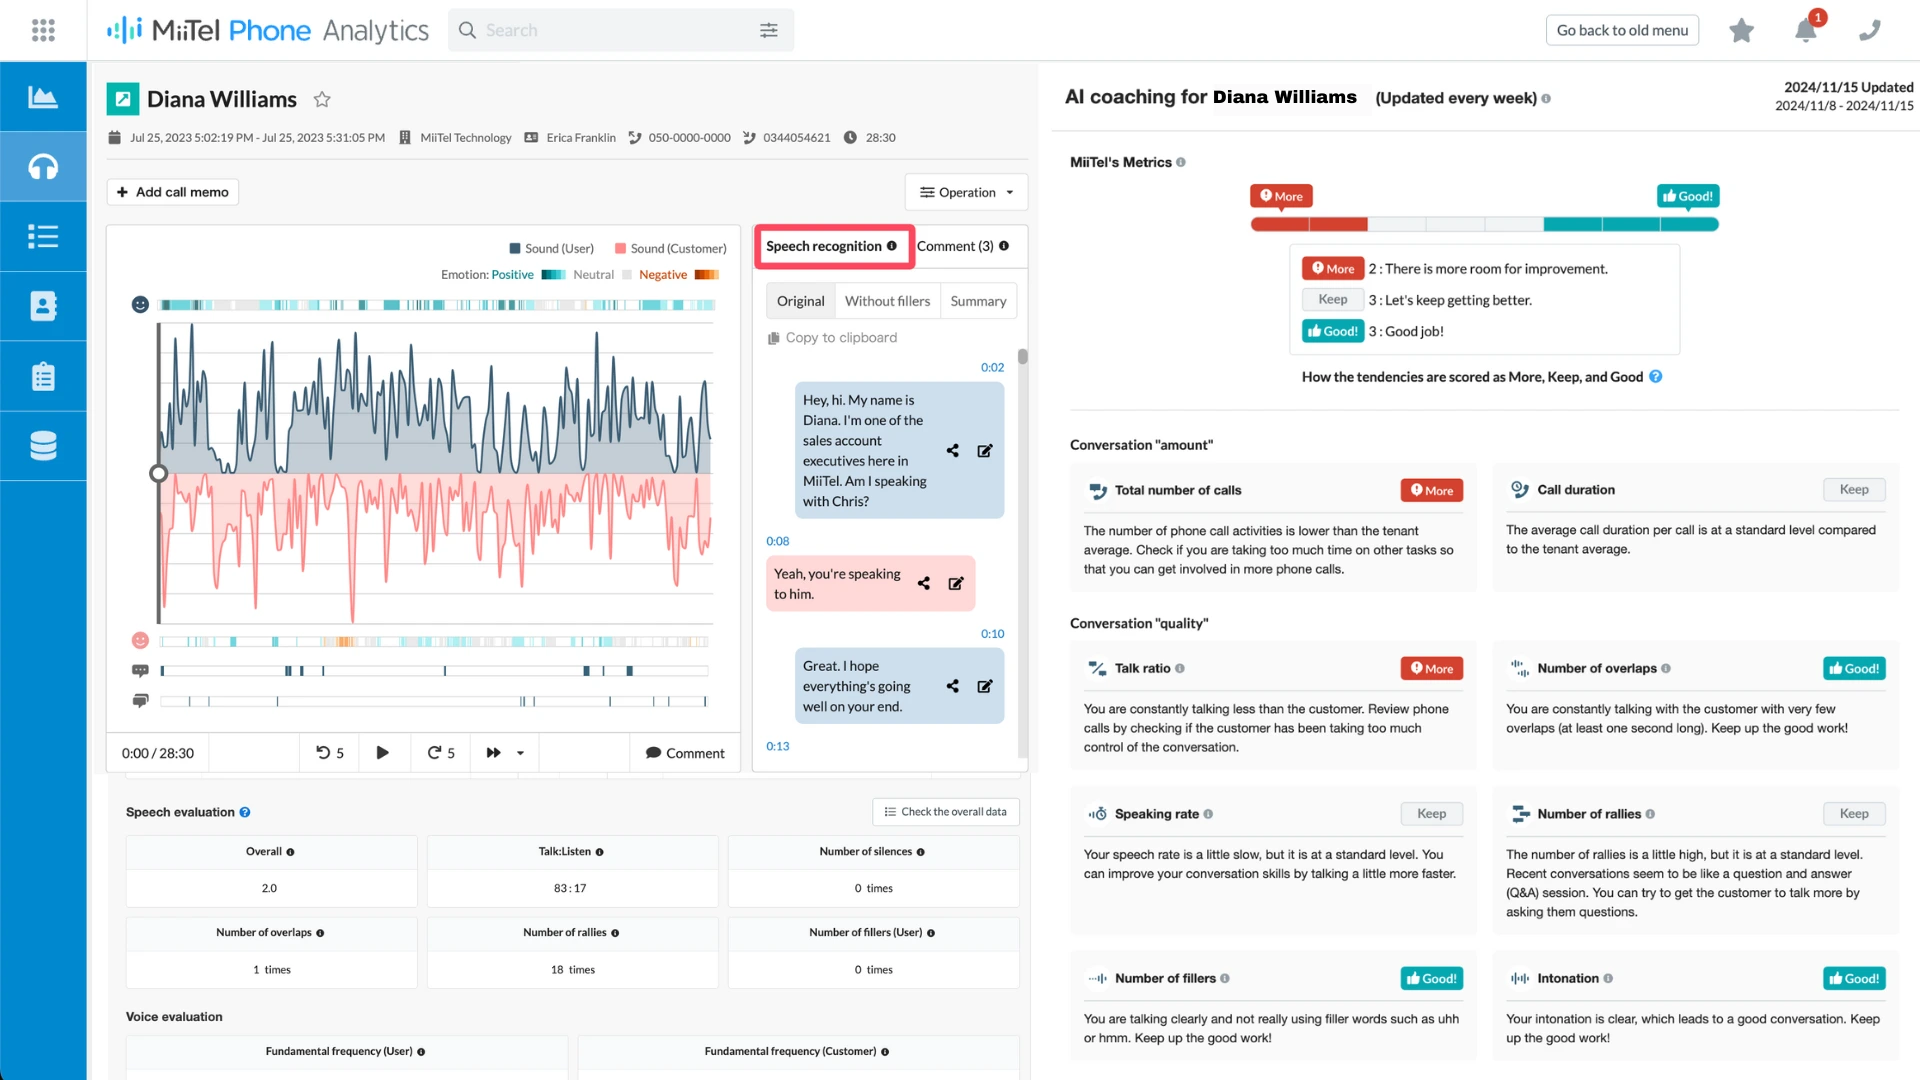The height and width of the screenshot is (1080, 1920).
Task: Switch transcript to Without fillers view
Action: (887, 301)
